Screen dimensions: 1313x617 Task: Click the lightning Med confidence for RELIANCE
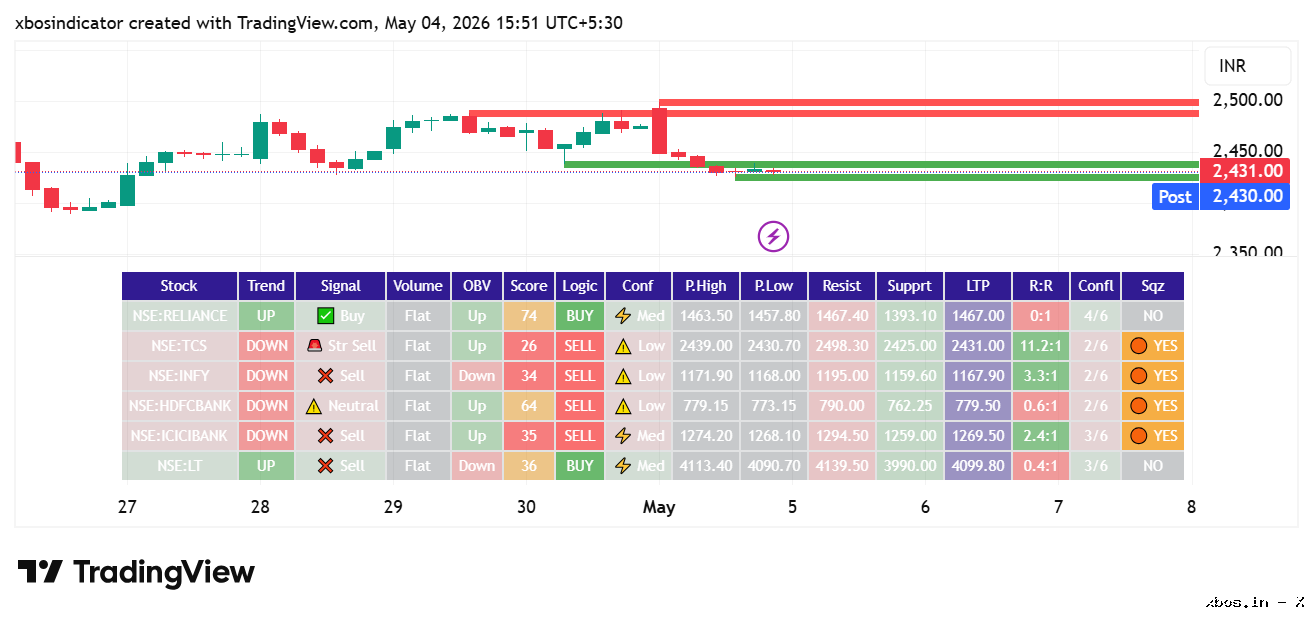click(x=638, y=316)
